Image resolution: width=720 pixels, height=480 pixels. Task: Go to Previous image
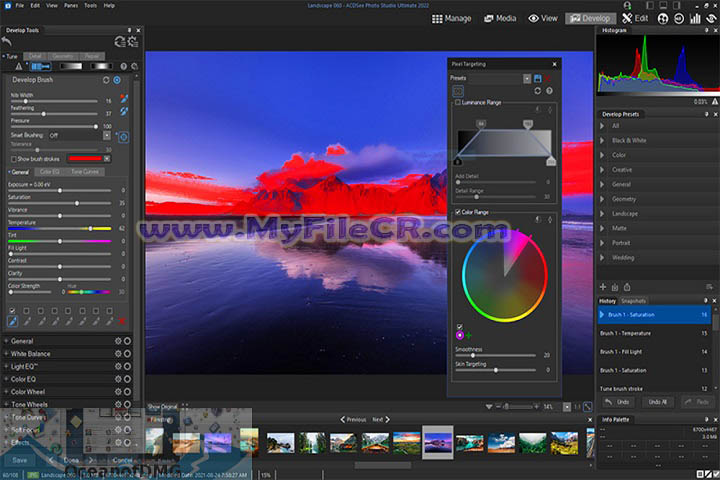[353, 419]
